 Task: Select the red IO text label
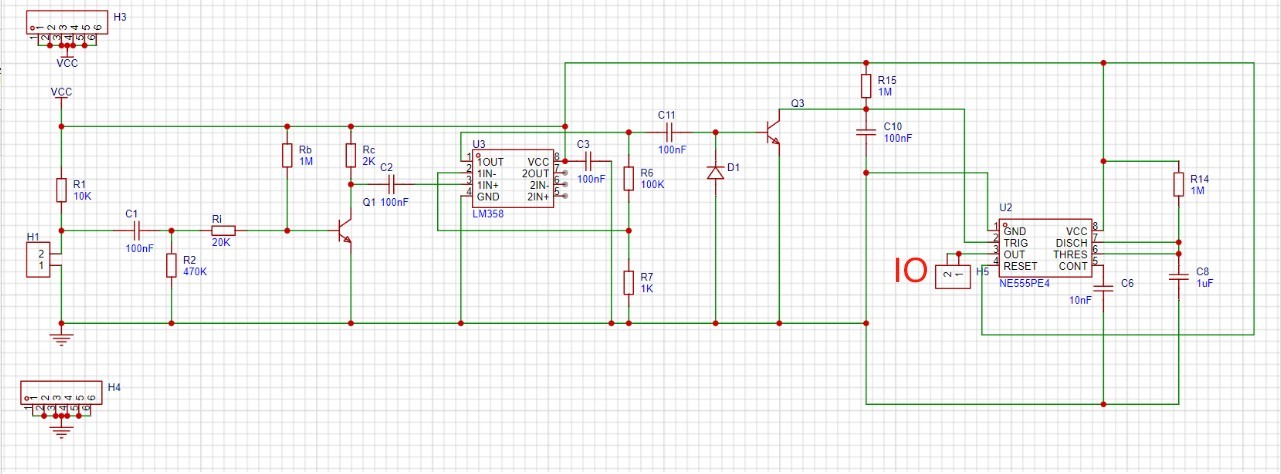(x=909, y=272)
